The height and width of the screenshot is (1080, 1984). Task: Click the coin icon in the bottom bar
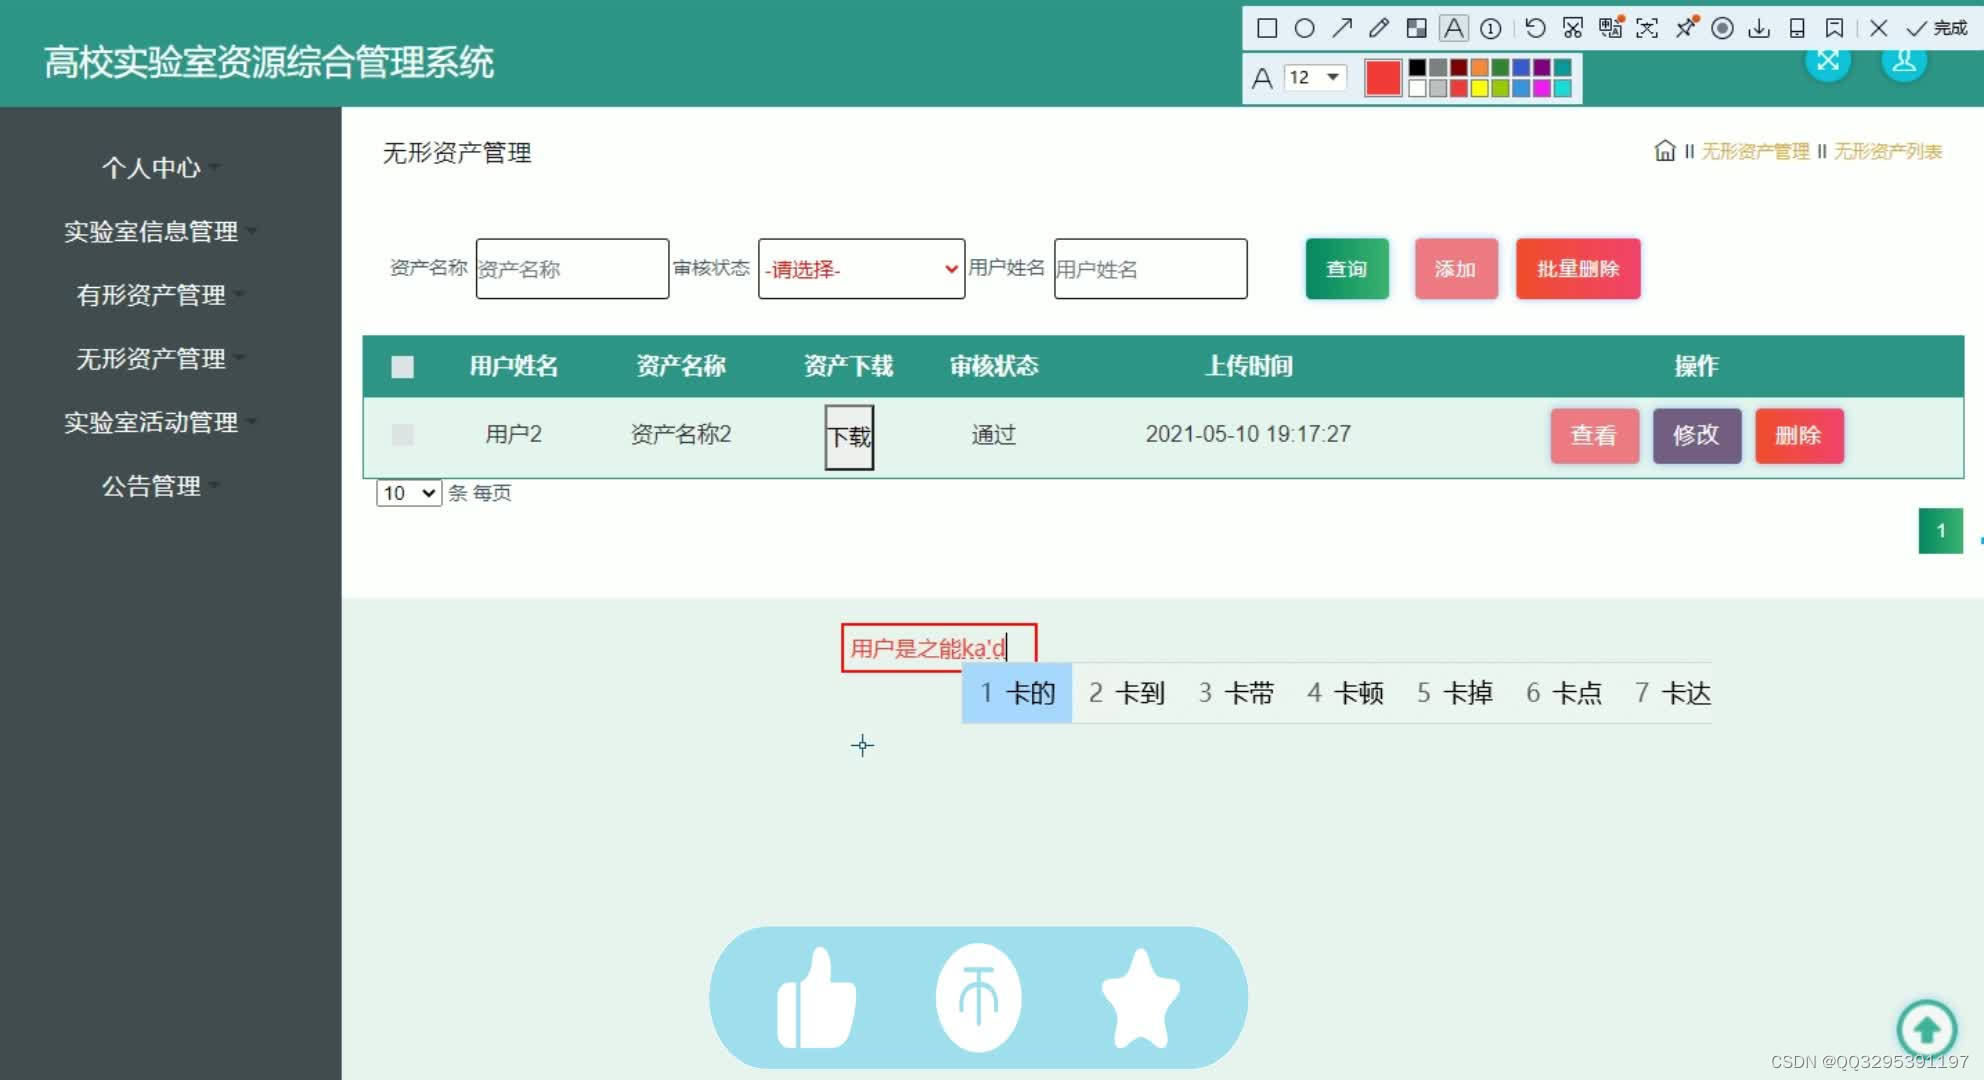click(x=978, y=998)
